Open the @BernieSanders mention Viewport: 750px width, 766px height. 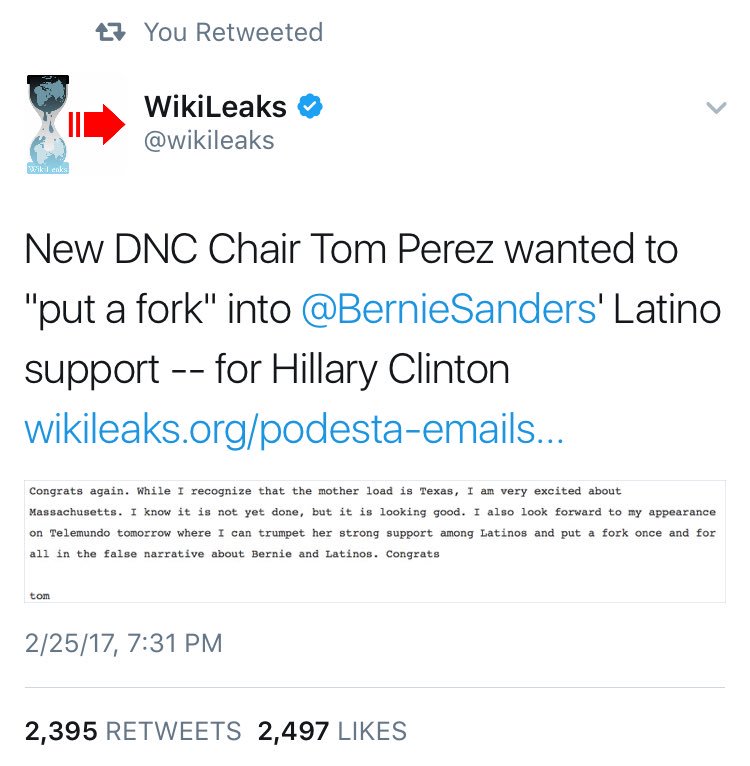click(x=449, y=309)
